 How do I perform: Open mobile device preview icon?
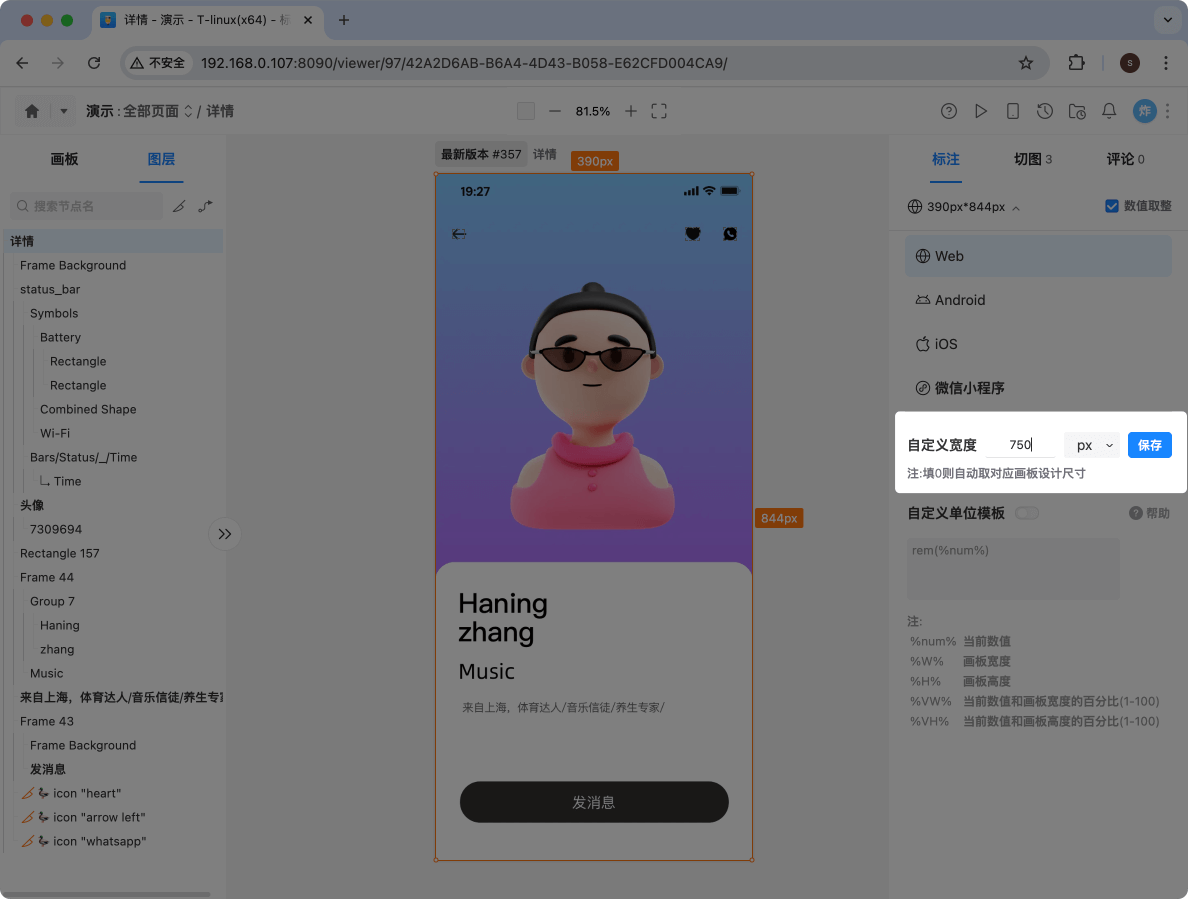click(1013, 111)
